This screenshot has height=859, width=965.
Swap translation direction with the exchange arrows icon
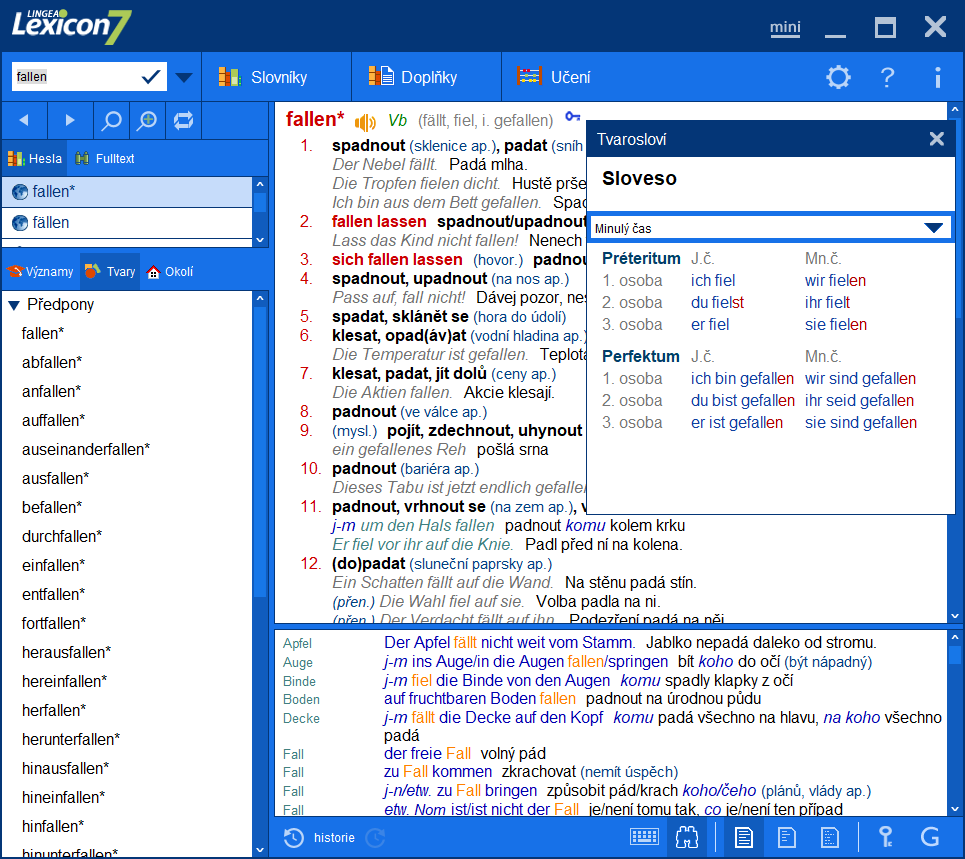tap(184, 120)
